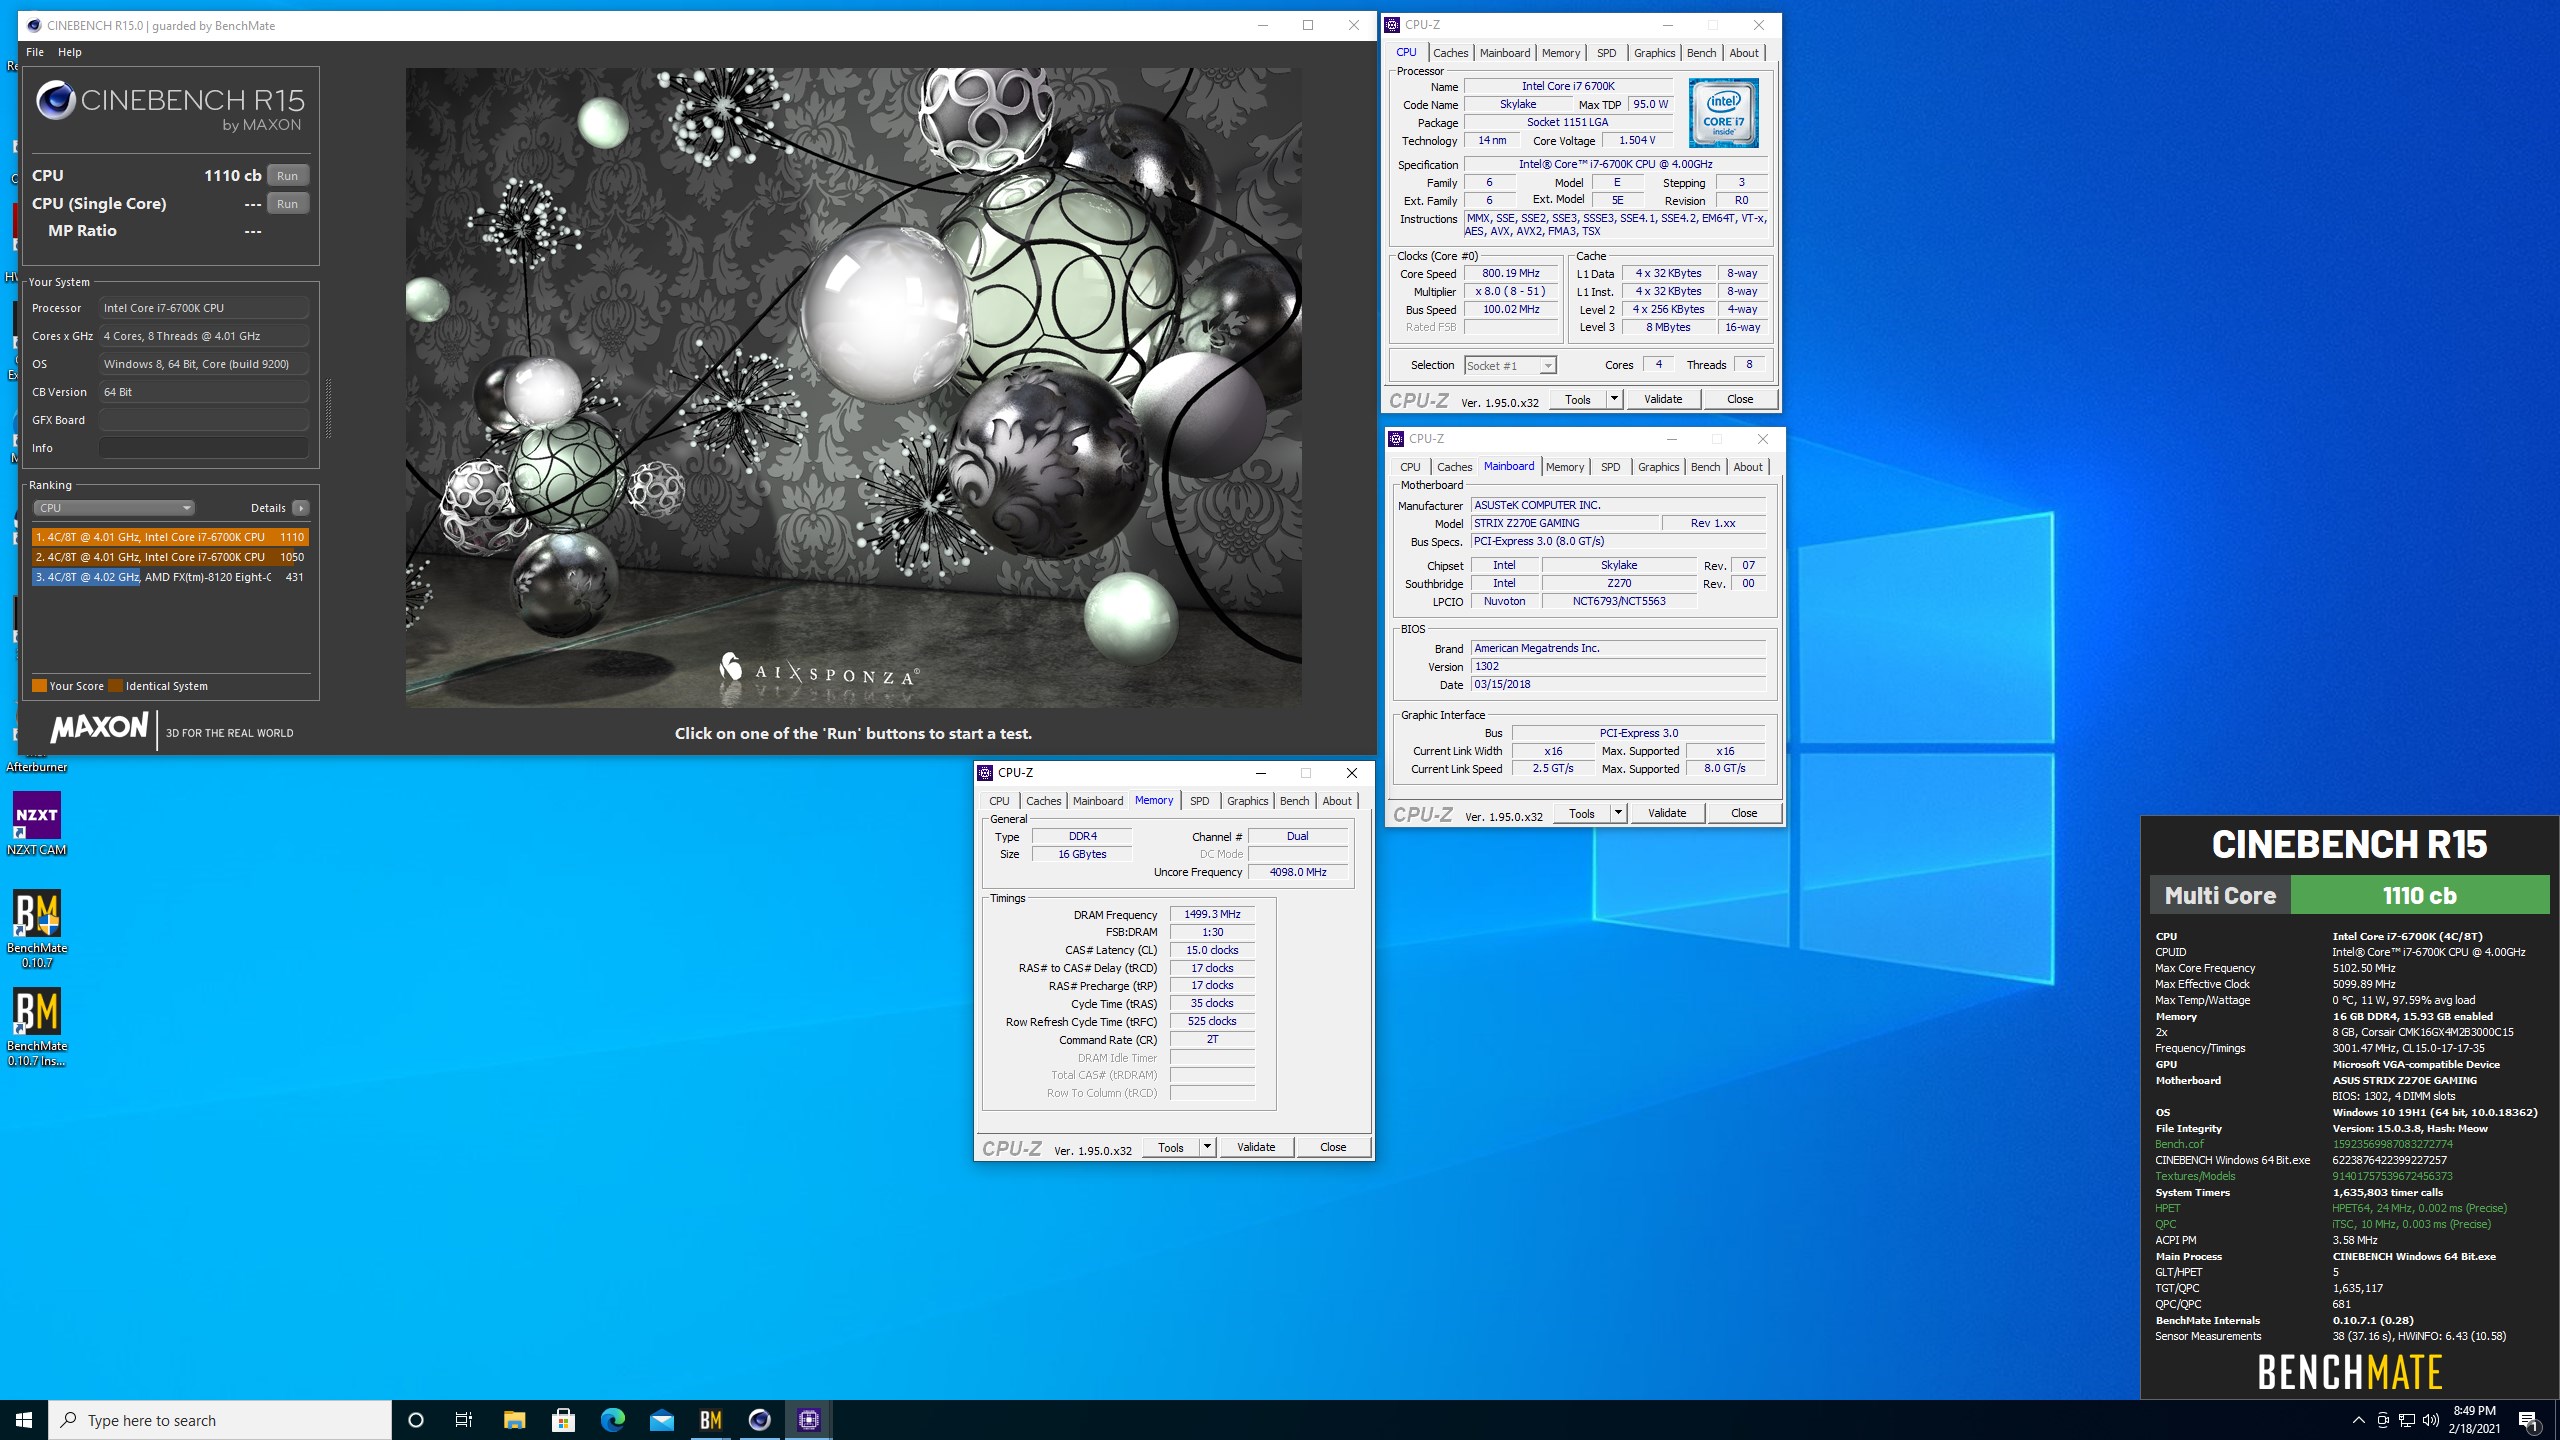Click the rendered scene image in Cinebench
2560x1440 pixels.
853,387
